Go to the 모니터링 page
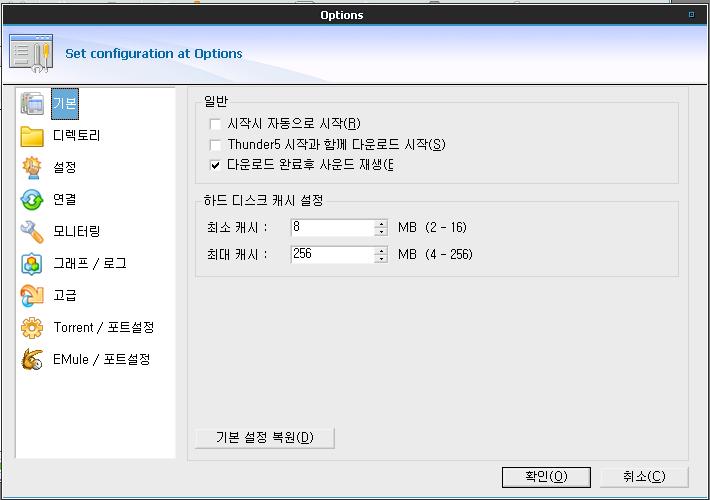710x500 pixels. 77,231
